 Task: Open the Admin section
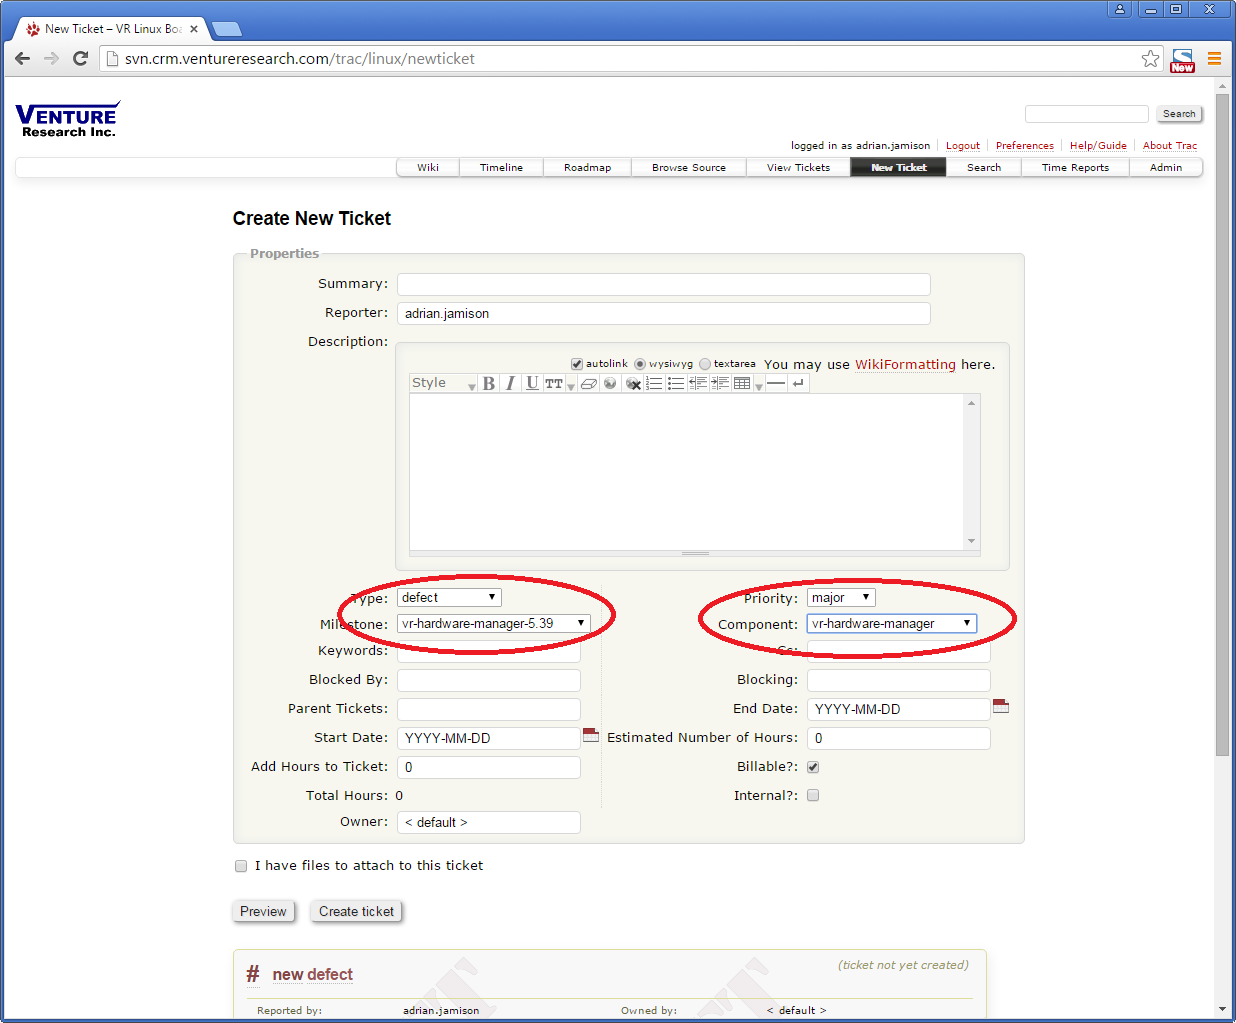[x=1166, y=167]
